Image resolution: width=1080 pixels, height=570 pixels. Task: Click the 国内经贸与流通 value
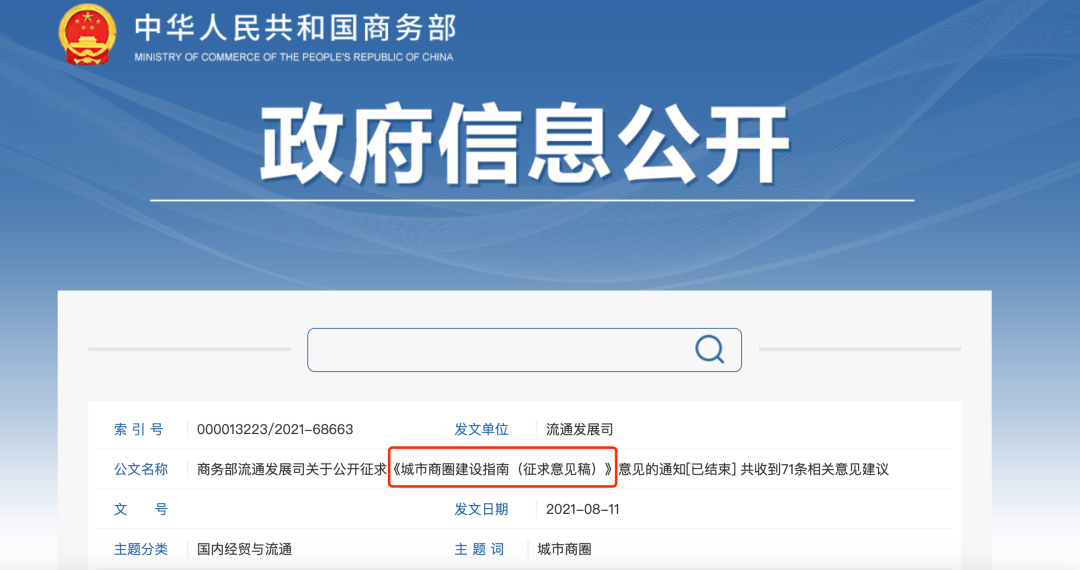coord(245,549)
